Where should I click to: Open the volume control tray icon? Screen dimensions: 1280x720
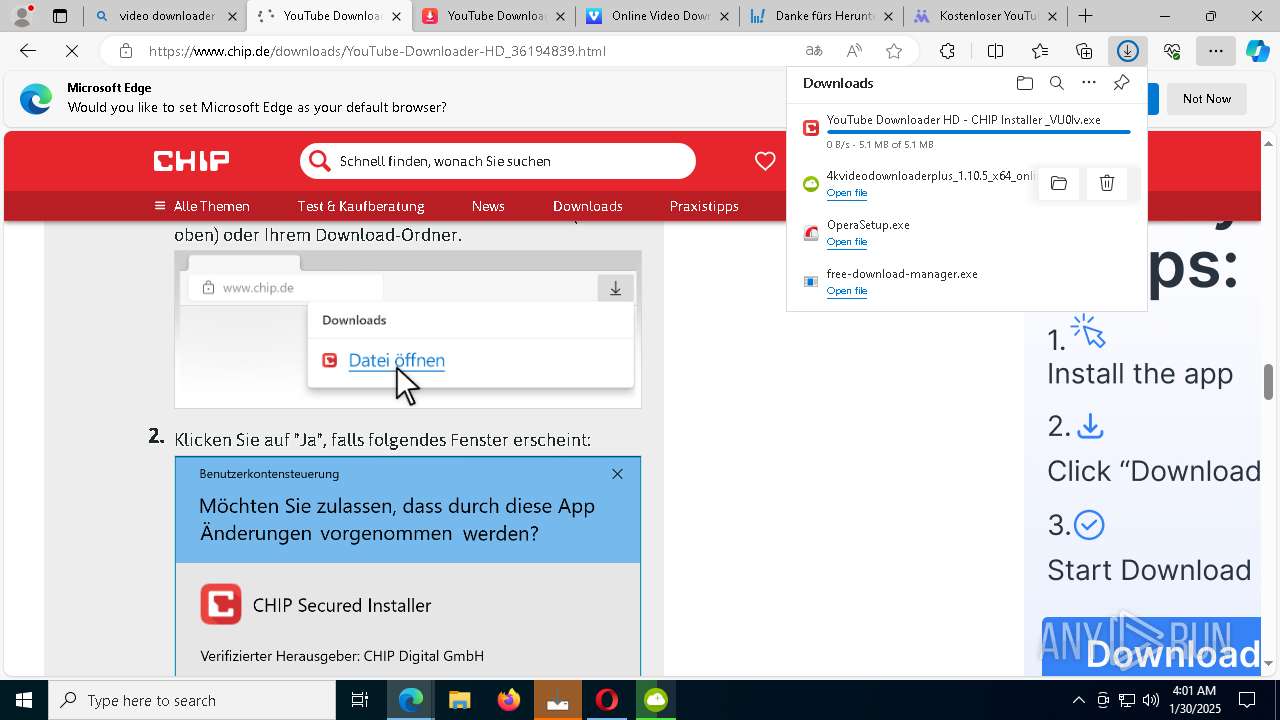(x=1150, y=700)
